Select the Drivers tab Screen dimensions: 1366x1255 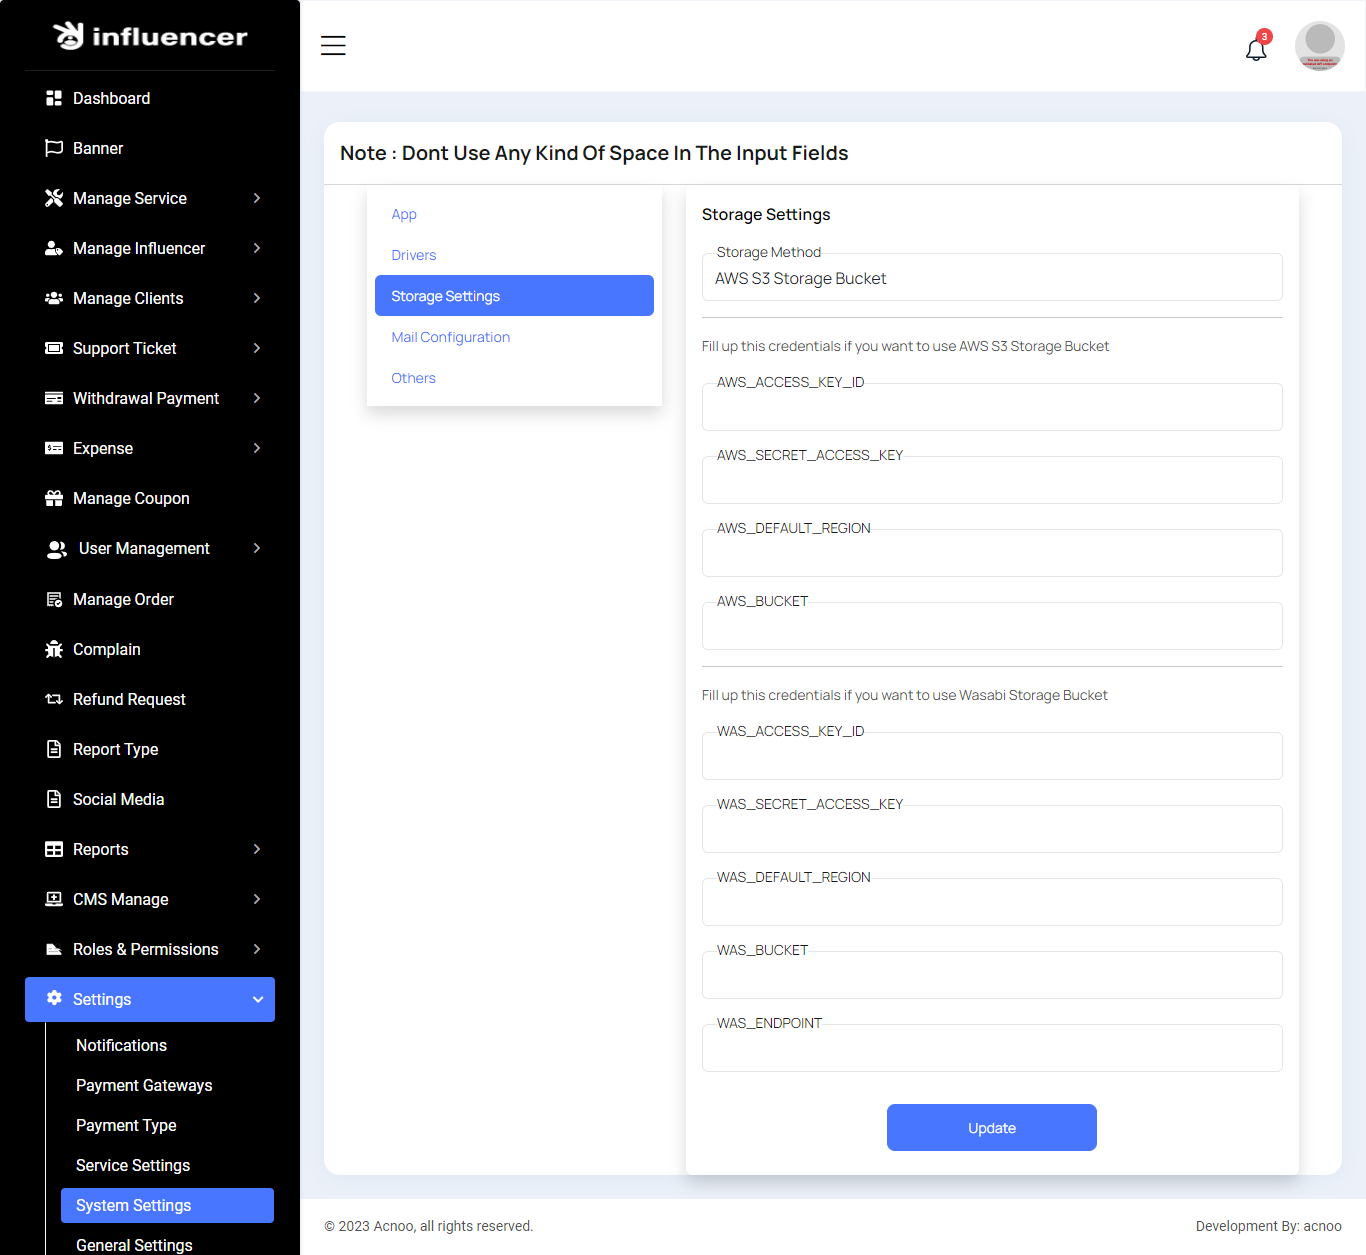(x=414, y=255)
